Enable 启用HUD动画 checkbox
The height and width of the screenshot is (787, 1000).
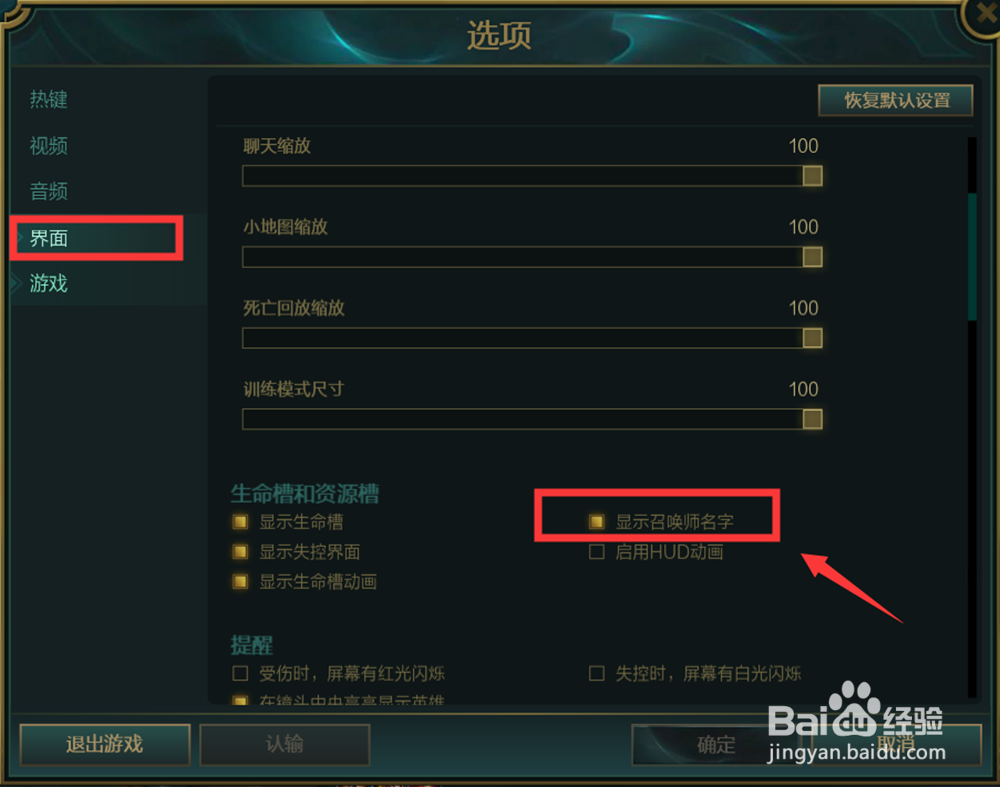click(x=596, y=552)
